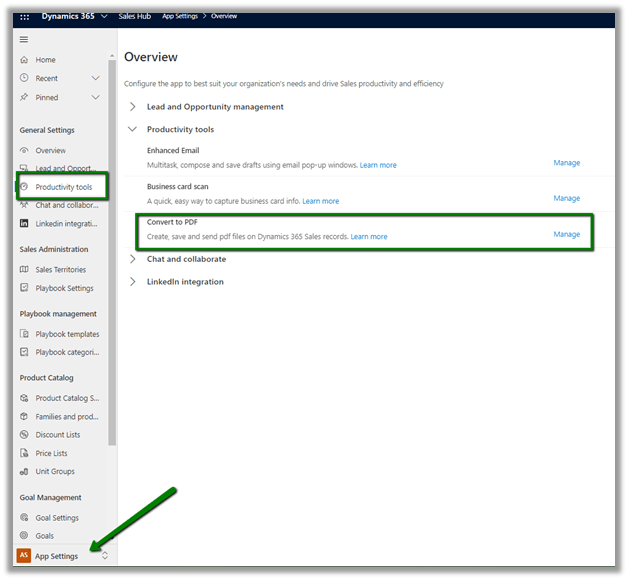The width and height of the screenshot is (628, 580).
Task: Click the Playbook Settings icon
Action: tap(24, 288)
